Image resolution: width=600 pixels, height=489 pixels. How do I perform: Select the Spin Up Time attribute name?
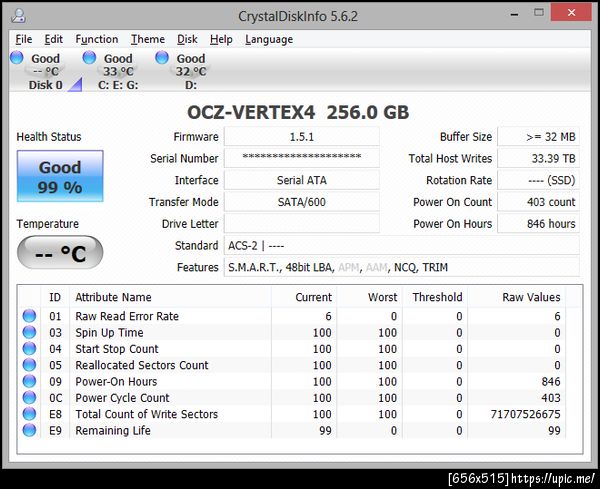(109, 333)
